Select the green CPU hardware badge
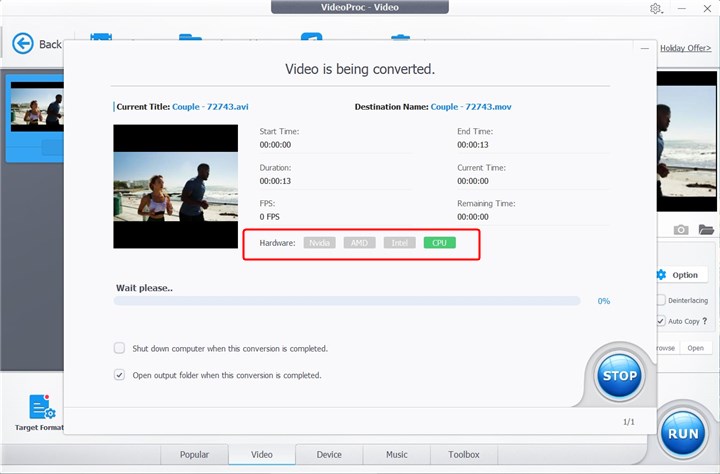 (439, 243)
